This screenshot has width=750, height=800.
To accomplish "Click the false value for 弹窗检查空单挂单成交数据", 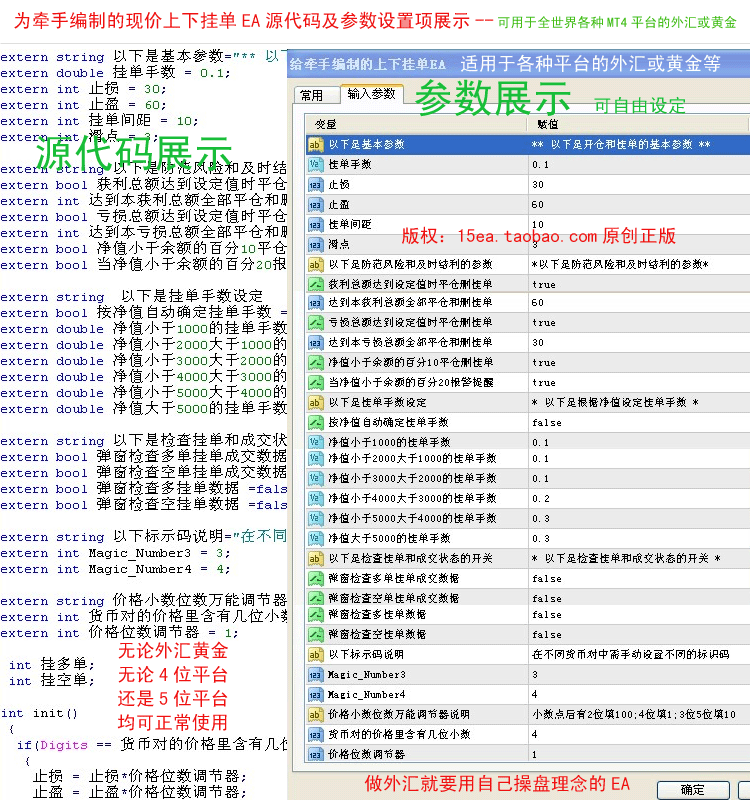I will click(547, 598).
